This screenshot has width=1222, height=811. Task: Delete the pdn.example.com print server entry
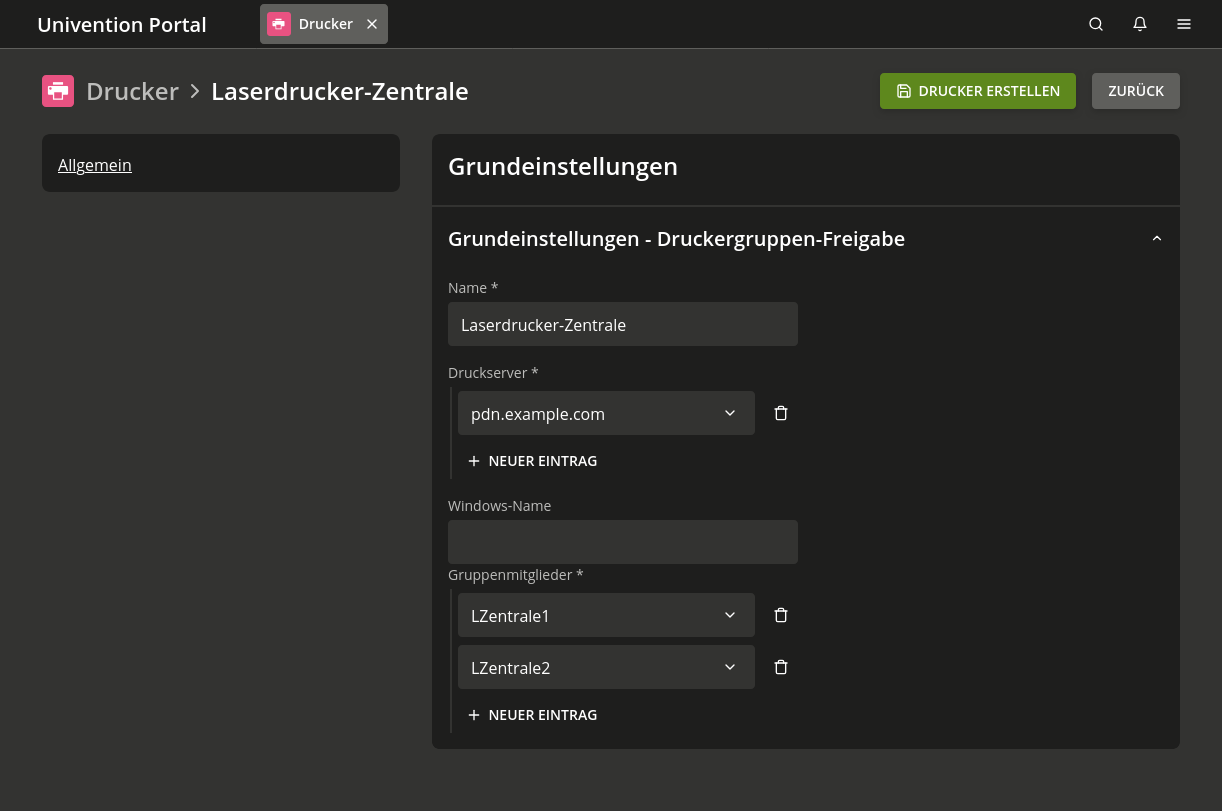click(781, 413)
